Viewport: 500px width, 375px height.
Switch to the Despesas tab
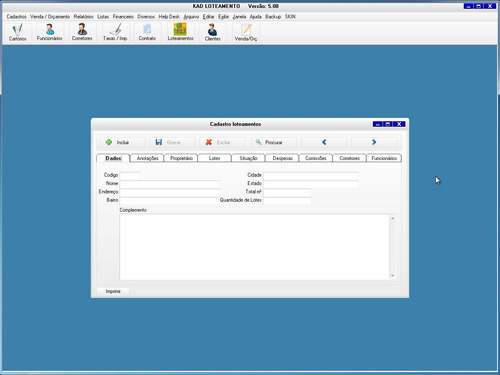pos(282,158)
